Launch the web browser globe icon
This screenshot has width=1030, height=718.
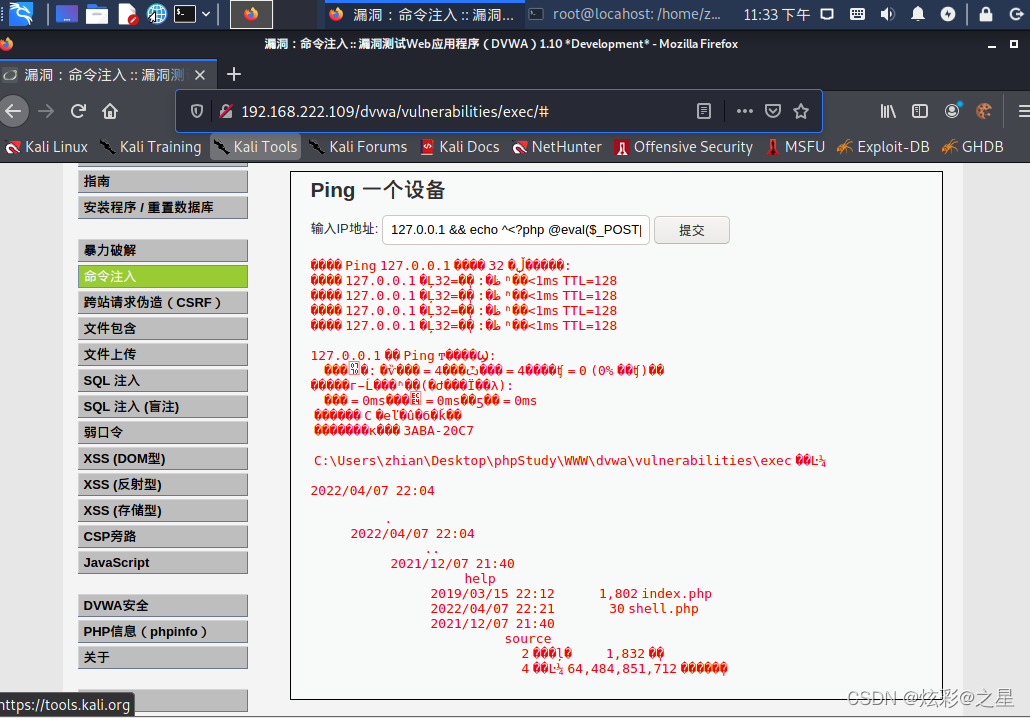point(156,14)
